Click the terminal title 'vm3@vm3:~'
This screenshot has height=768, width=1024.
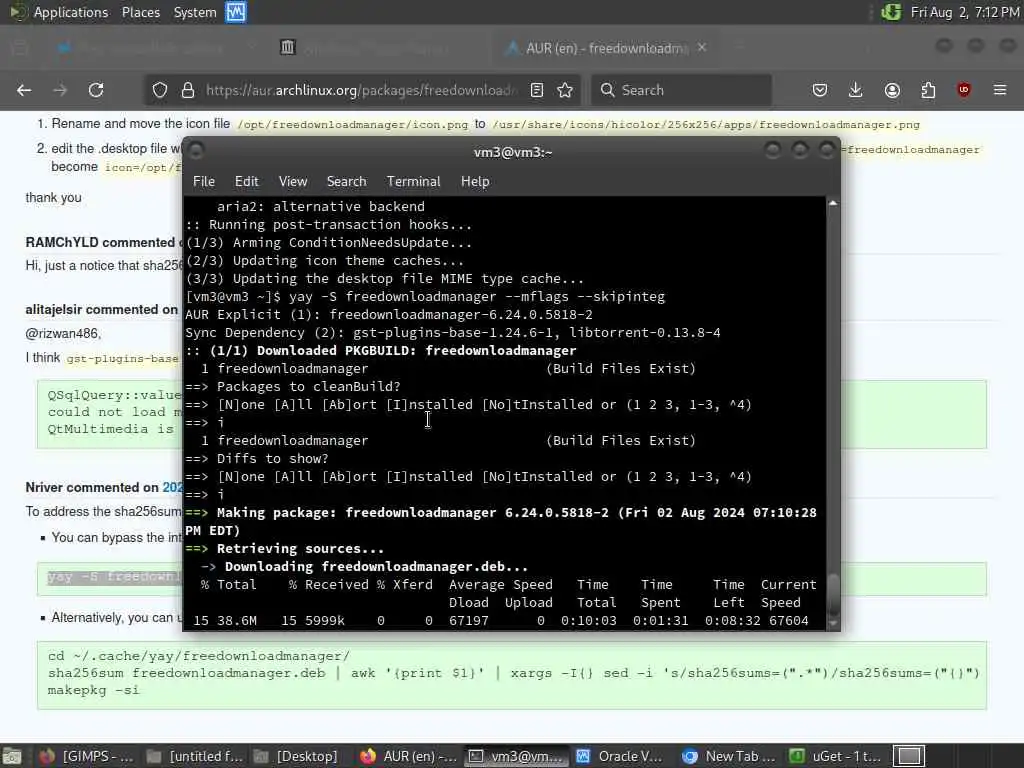pyautogui.click(x=513, y=152)
